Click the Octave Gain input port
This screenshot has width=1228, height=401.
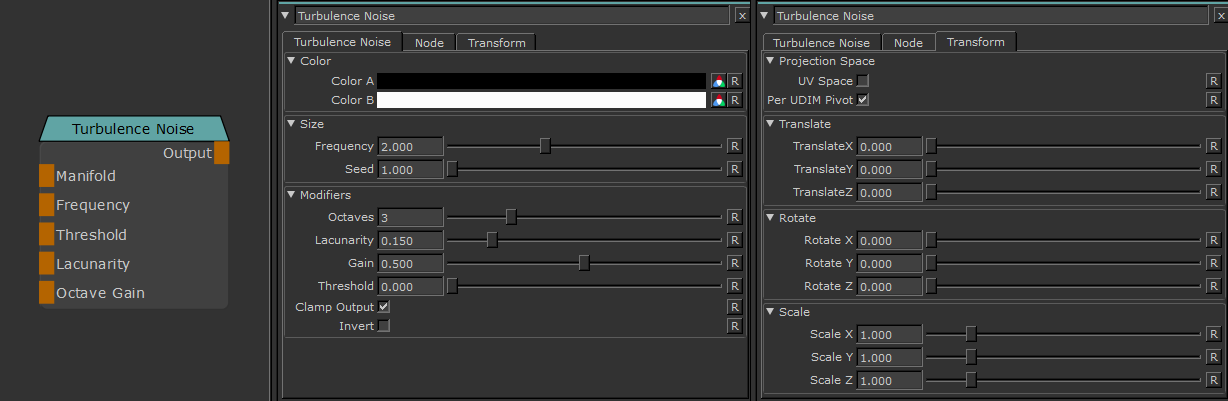point(46,293)
